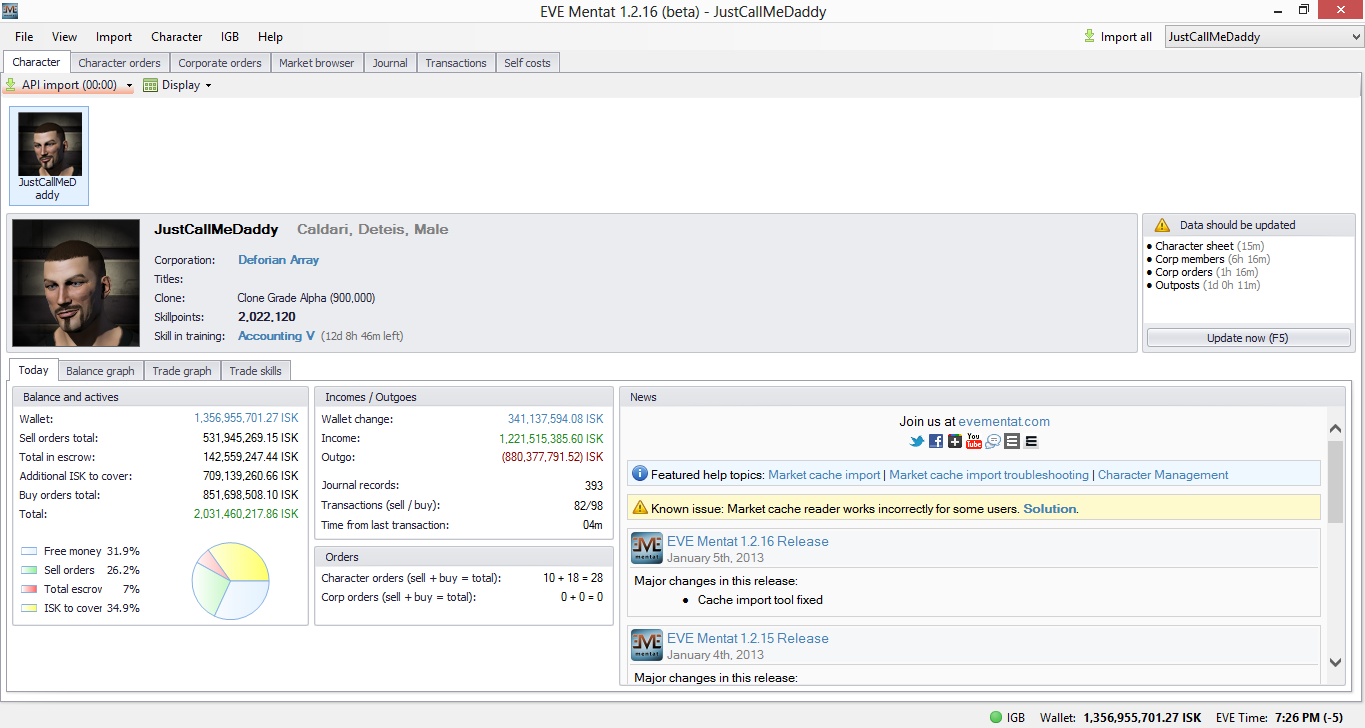Click the balance pie chart

point(231,581)
